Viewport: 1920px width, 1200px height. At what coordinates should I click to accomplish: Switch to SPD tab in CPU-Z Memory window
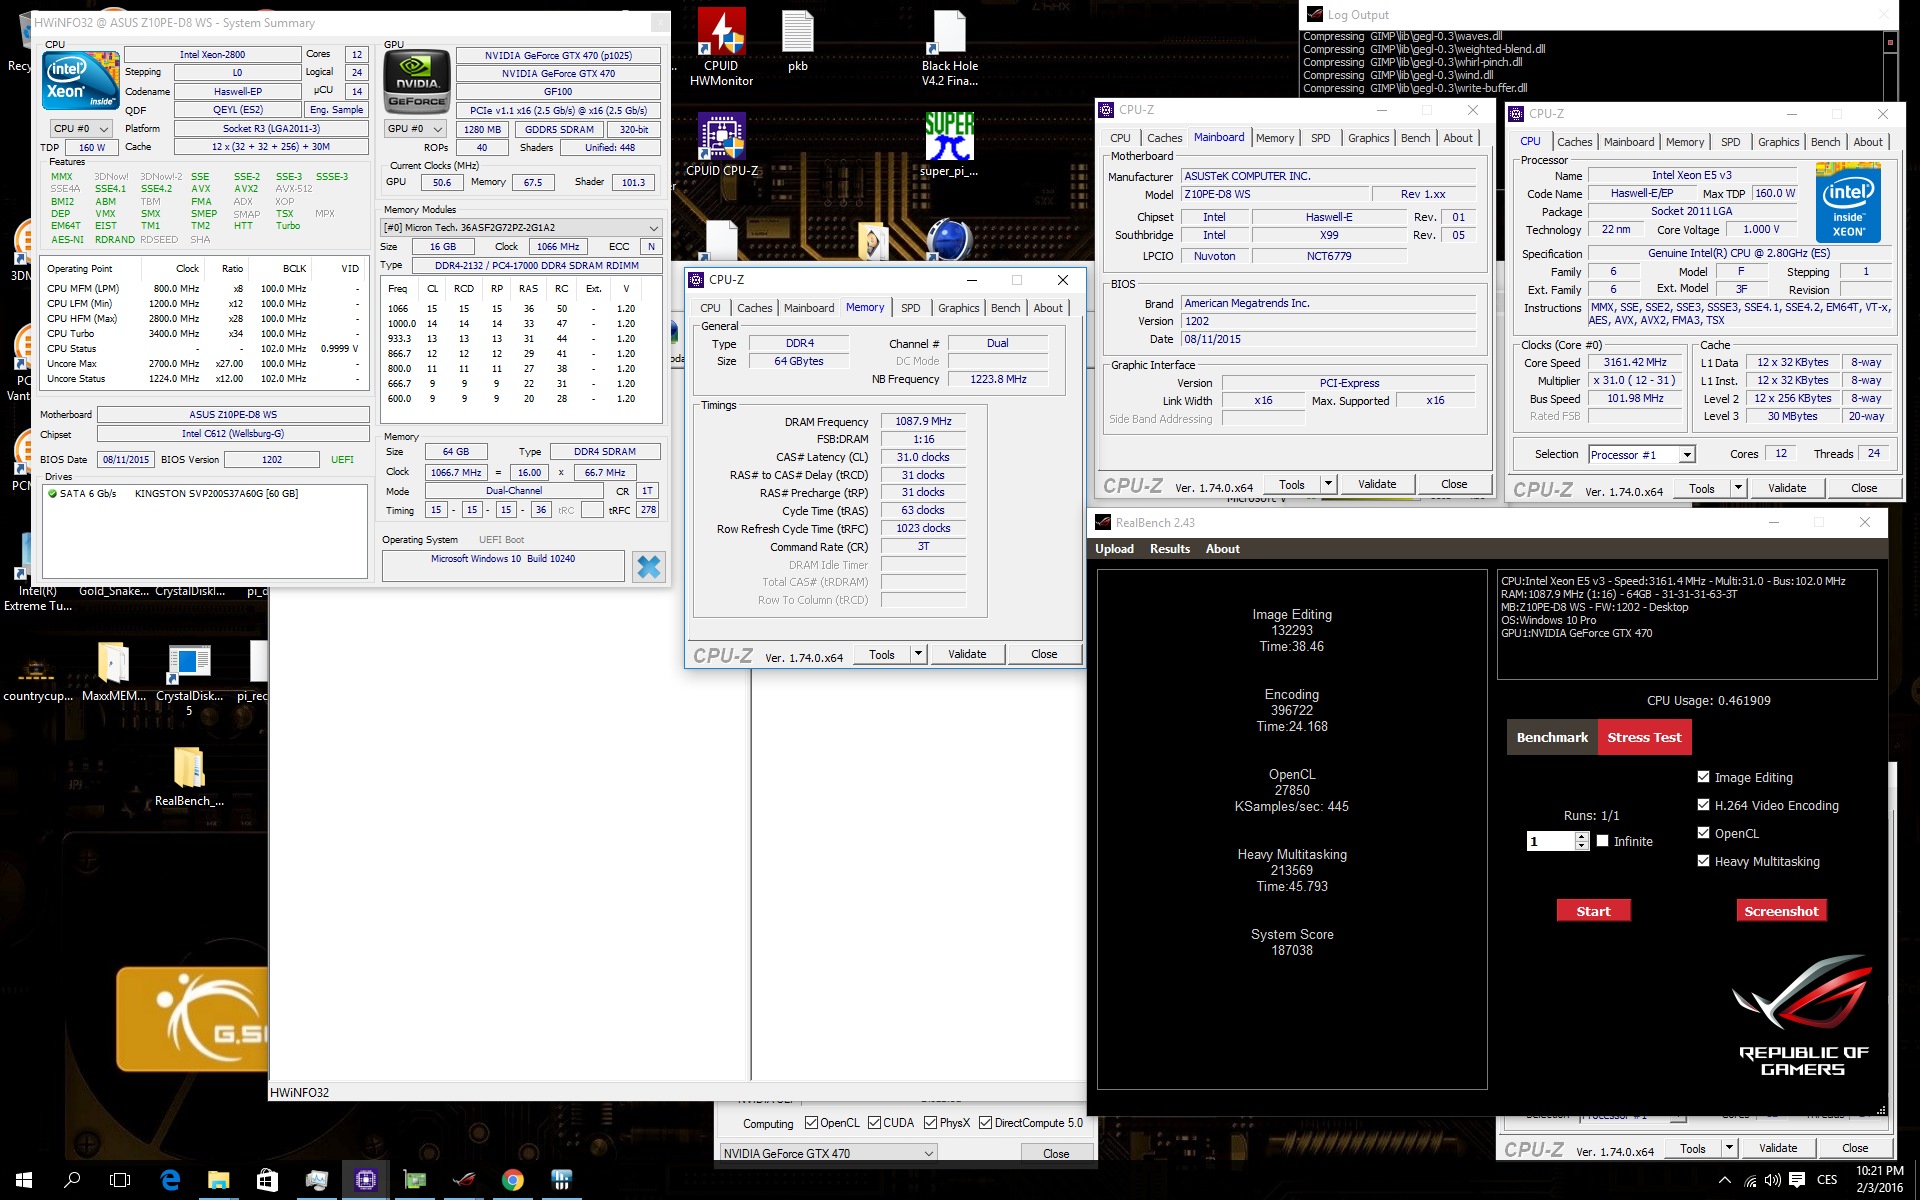coord(910,308)
